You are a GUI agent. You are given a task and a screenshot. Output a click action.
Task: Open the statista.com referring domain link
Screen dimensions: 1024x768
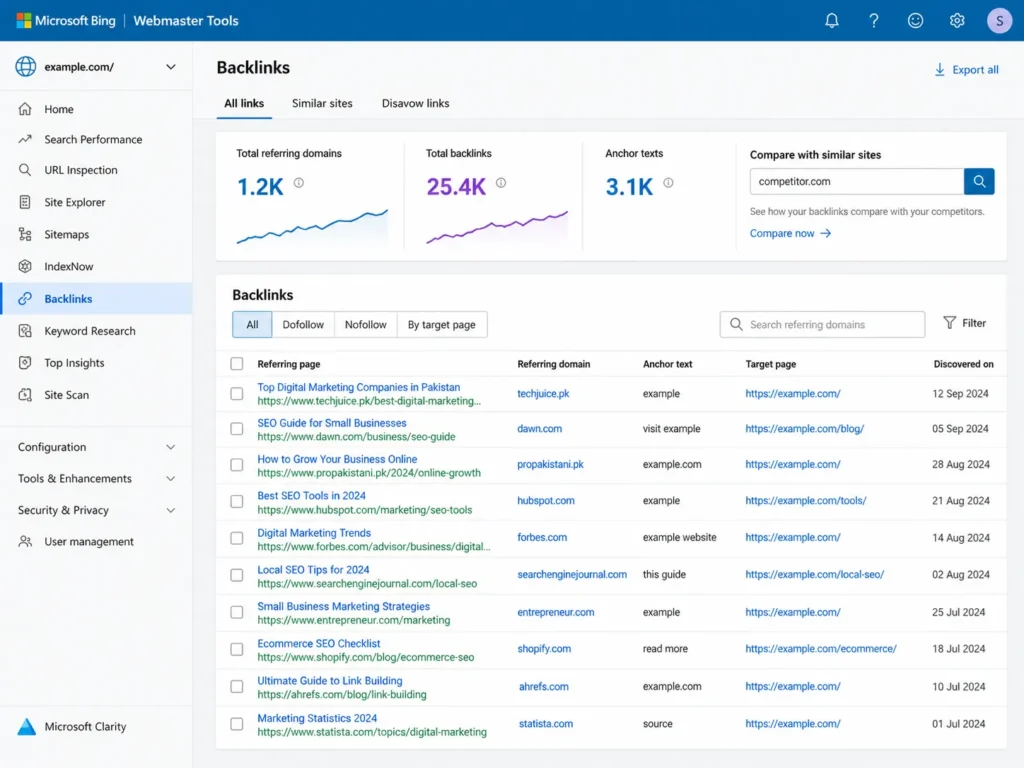546,724
